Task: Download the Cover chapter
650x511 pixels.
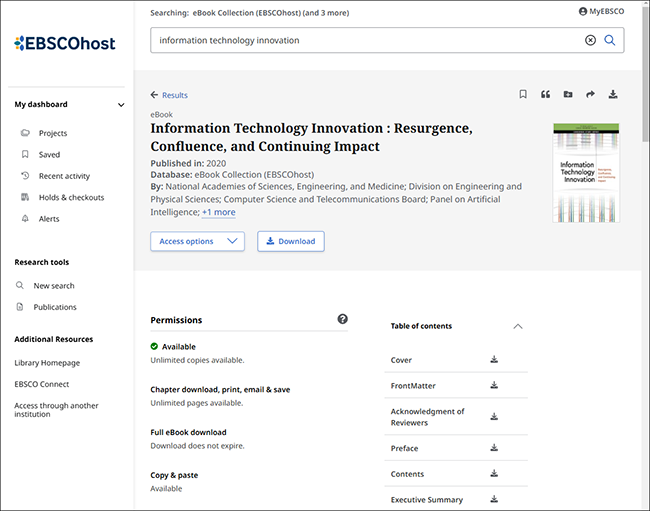Action: pyautogui.click(x=494, y=359)
